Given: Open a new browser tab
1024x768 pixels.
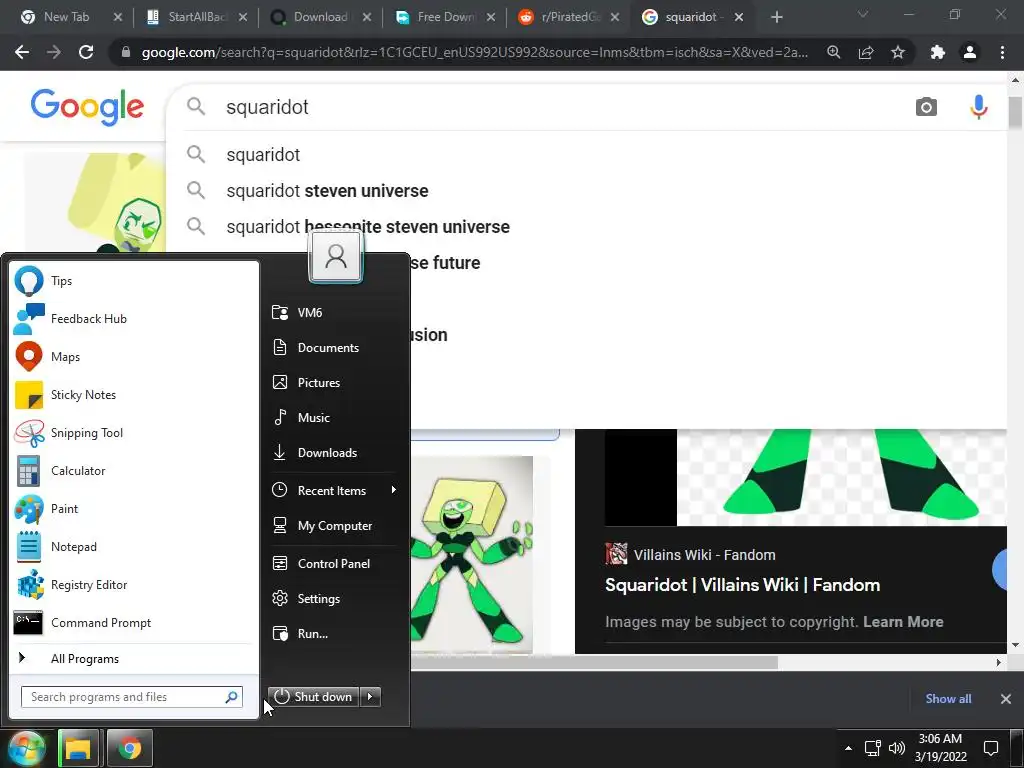Looking at the screenshot, I should pos(776,17).
